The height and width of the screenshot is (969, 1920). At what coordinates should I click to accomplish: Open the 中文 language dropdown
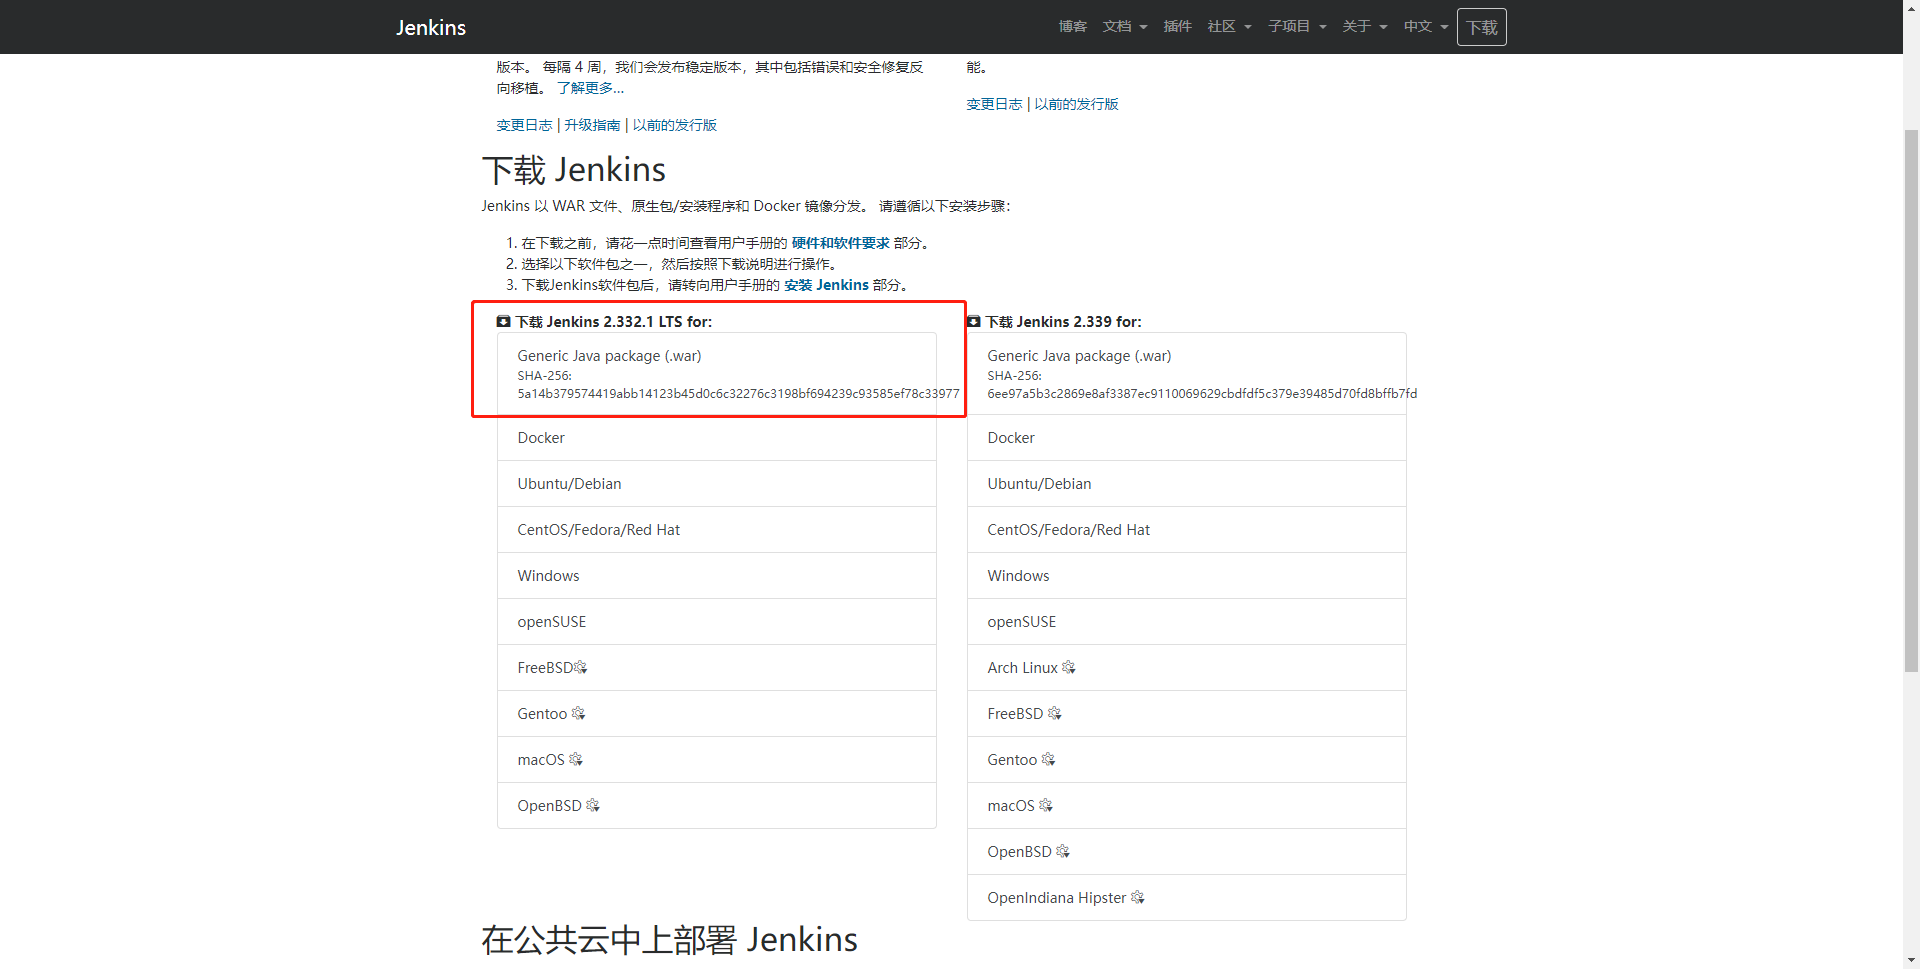tap(1425, 26)
